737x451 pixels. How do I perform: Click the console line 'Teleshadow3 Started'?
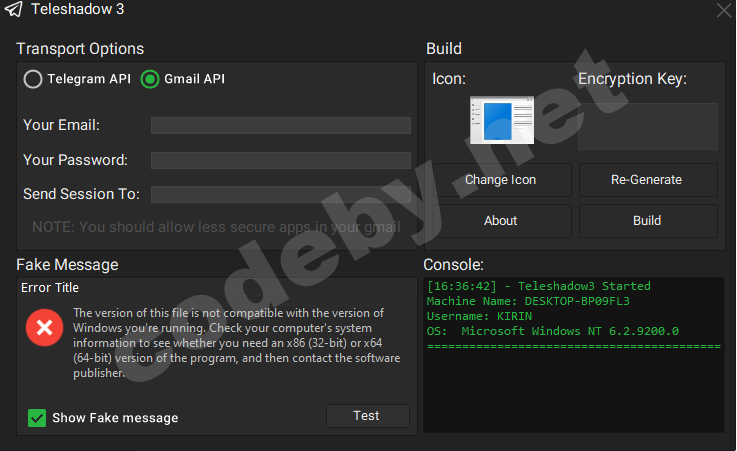(539, 286)
